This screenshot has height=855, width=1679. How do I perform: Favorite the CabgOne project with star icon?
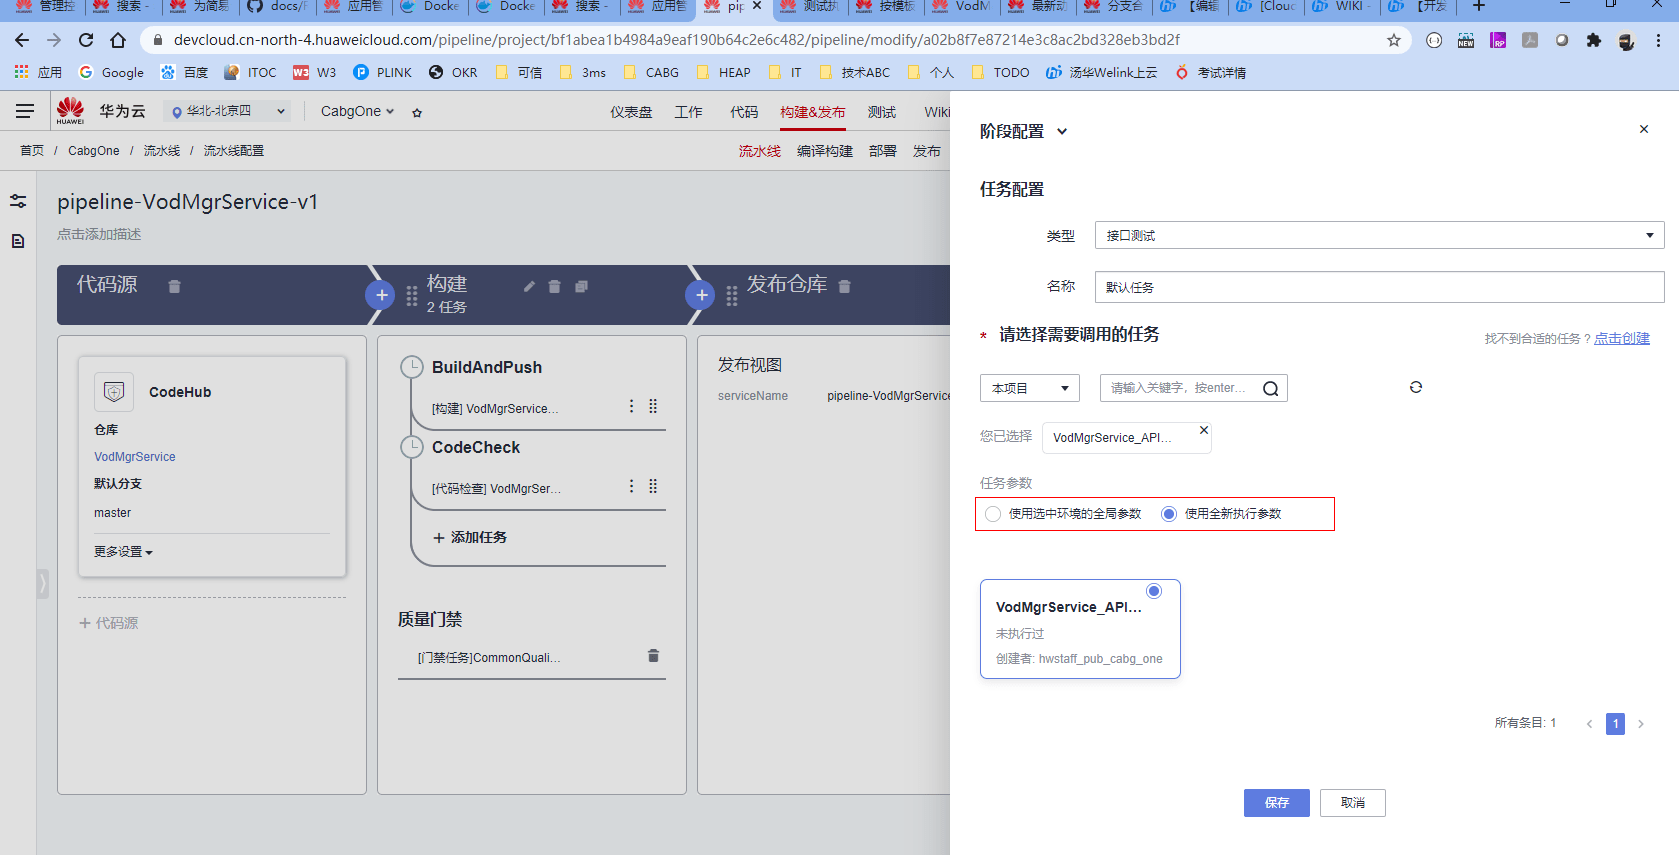(x=417, y=112)
